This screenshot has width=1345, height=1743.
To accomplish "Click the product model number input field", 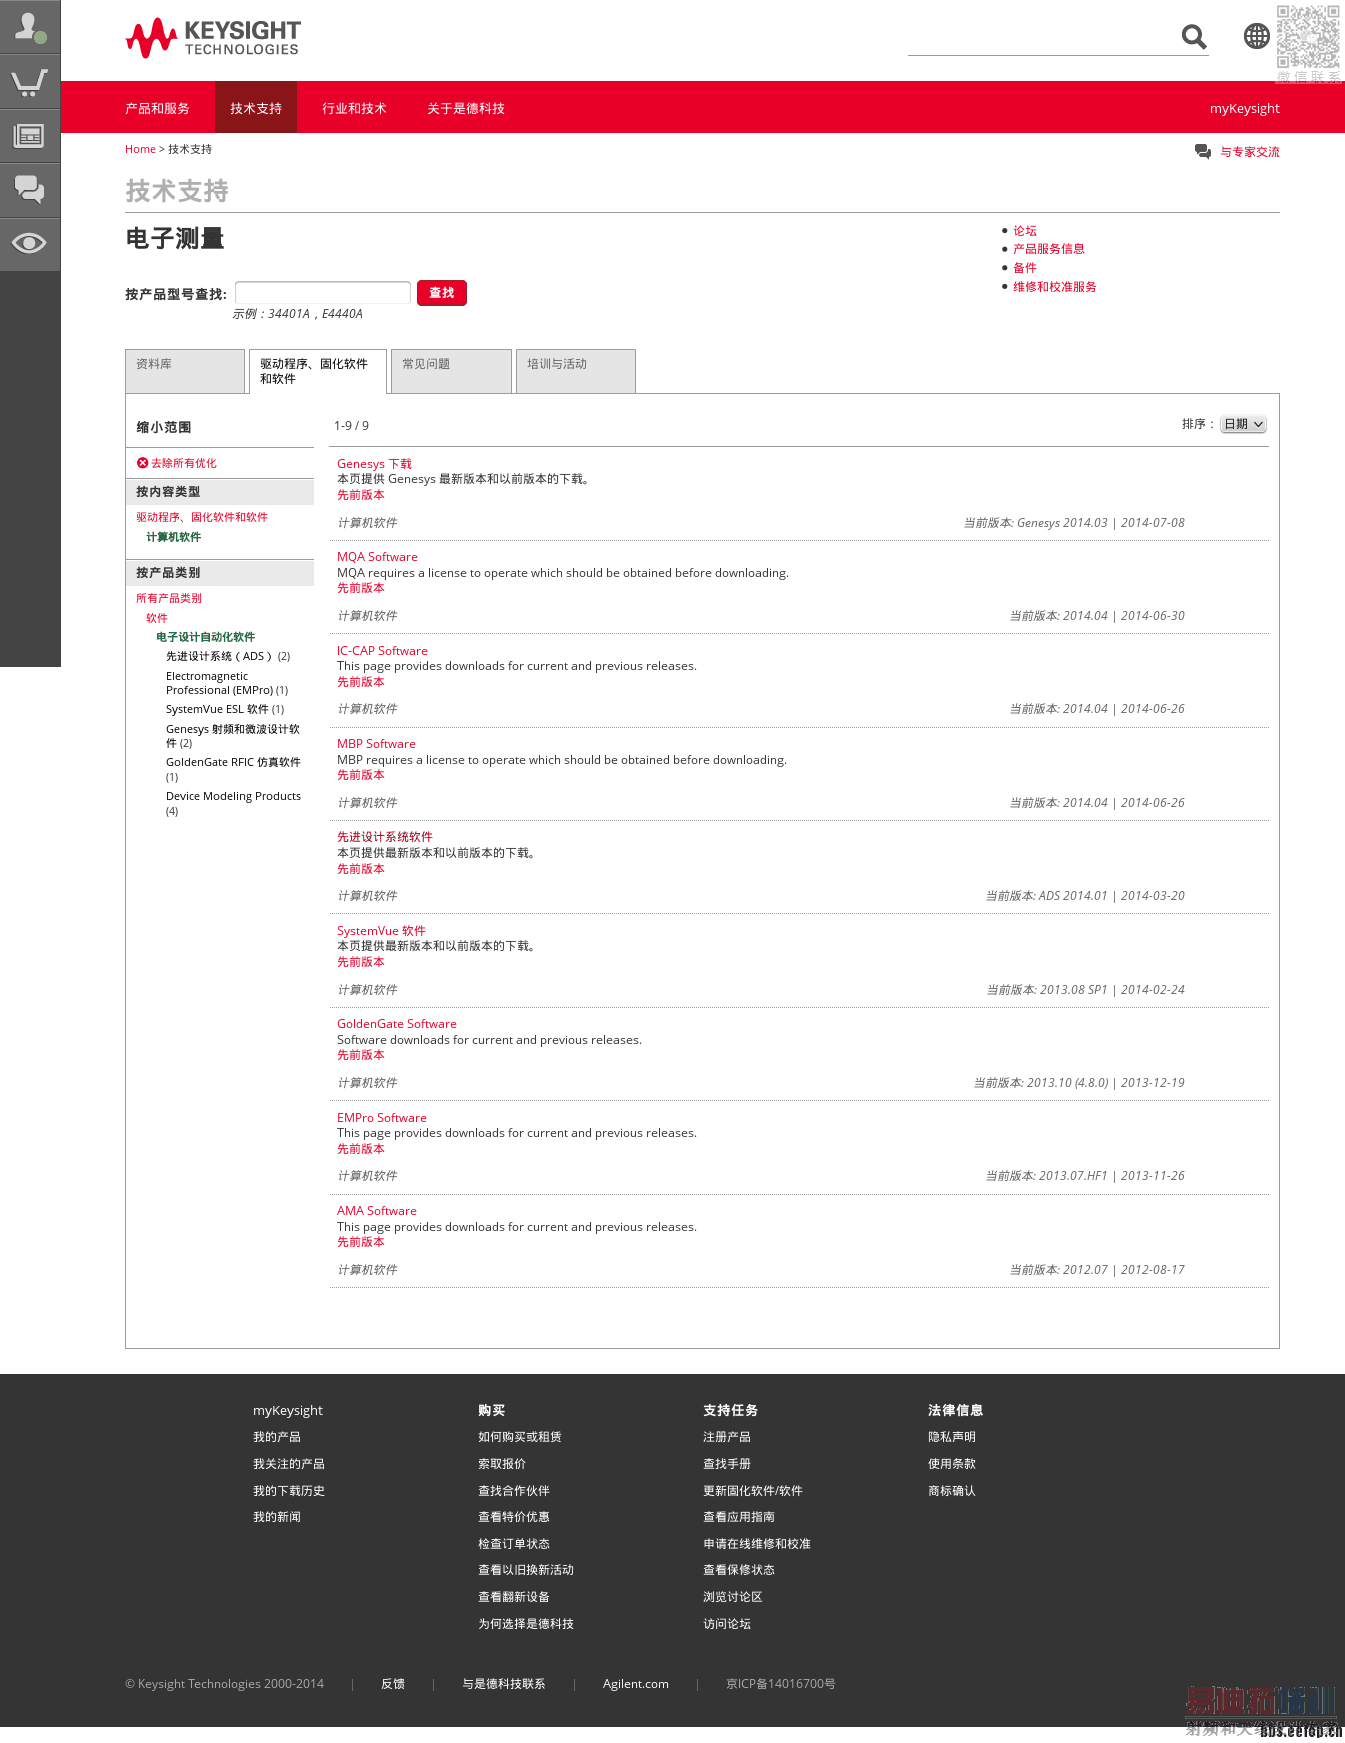I will (x=323, y=292).
